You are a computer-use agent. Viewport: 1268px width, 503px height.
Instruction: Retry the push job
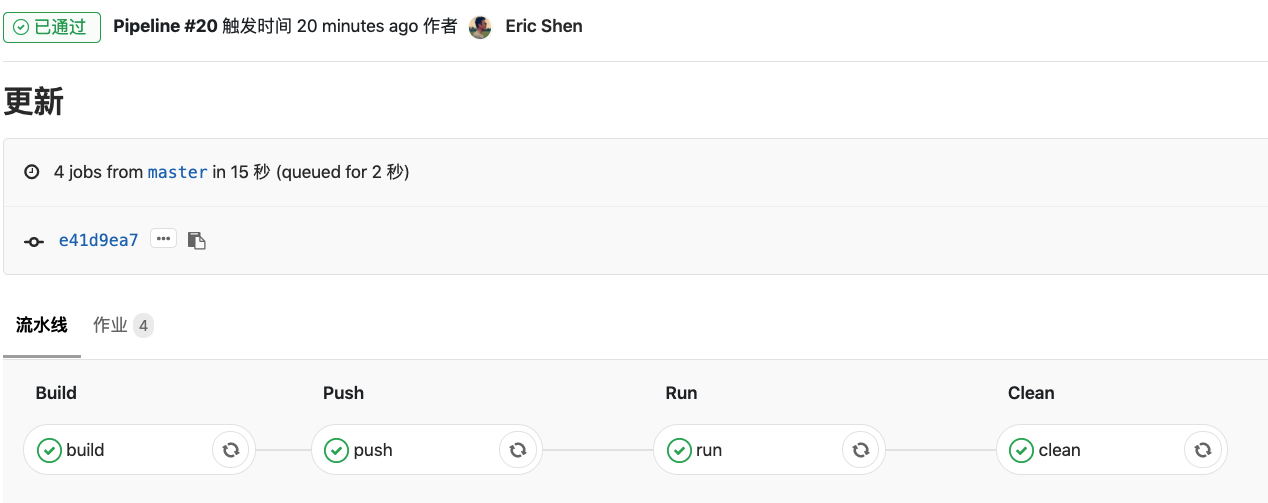tap(518, 450)
